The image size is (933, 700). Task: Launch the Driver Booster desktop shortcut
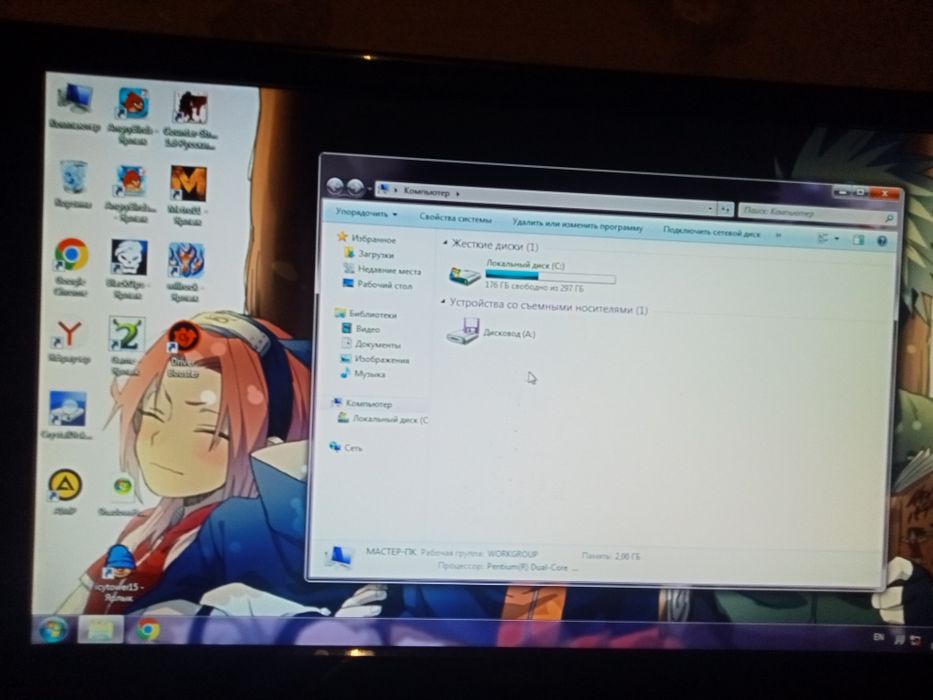(184, 349)
